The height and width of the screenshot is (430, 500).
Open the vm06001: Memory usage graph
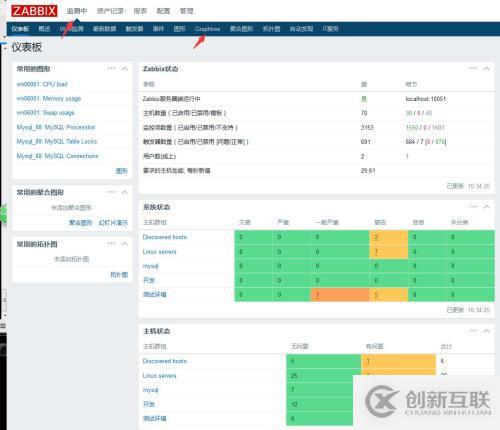(49, 99)
